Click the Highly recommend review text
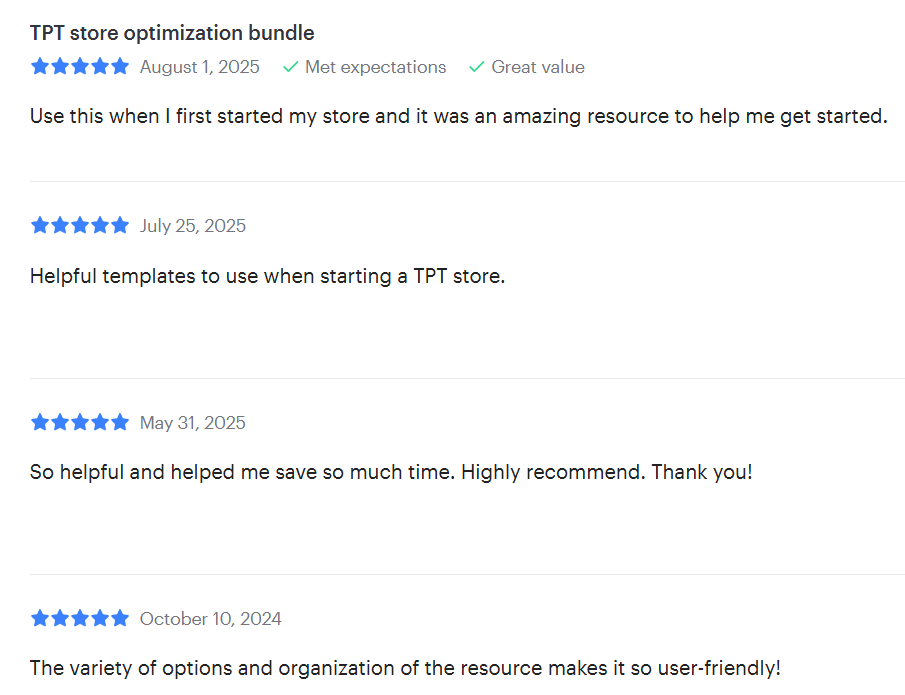The width and height of the screenshot is (905, 695). click(x=390, y=471)
